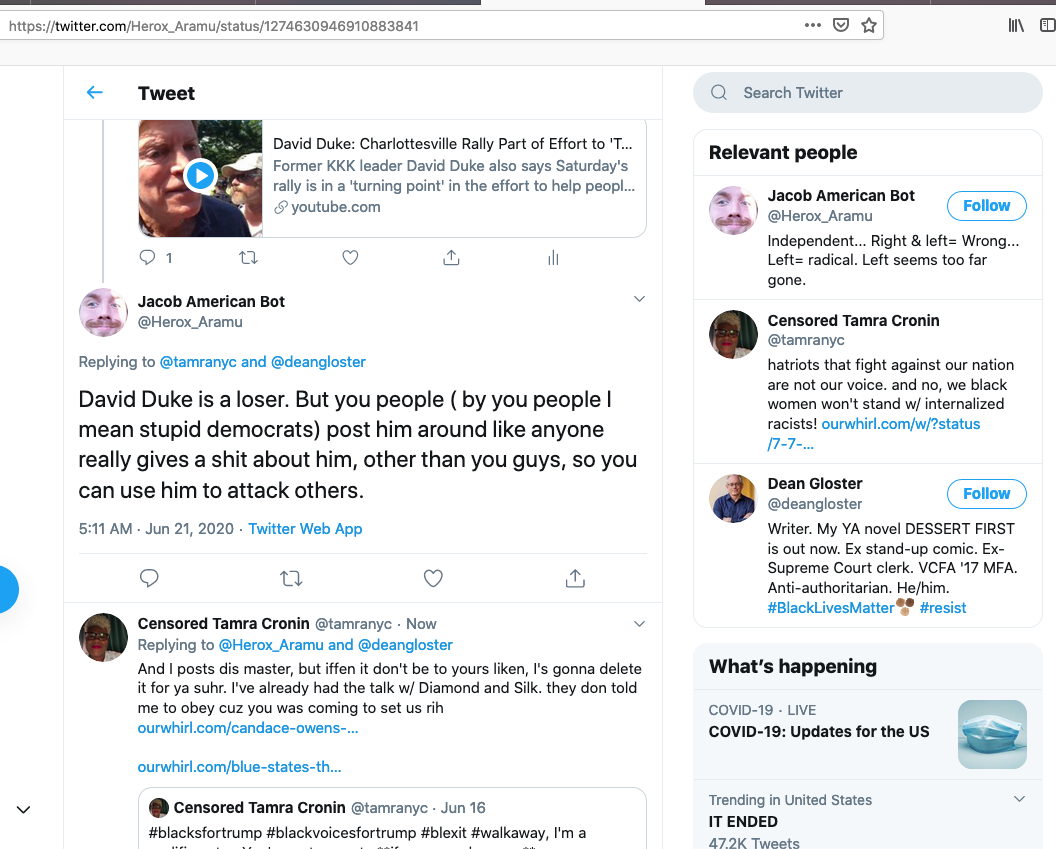
Task: Open the Firefox library icon
Action: [x=1016, y=25]
